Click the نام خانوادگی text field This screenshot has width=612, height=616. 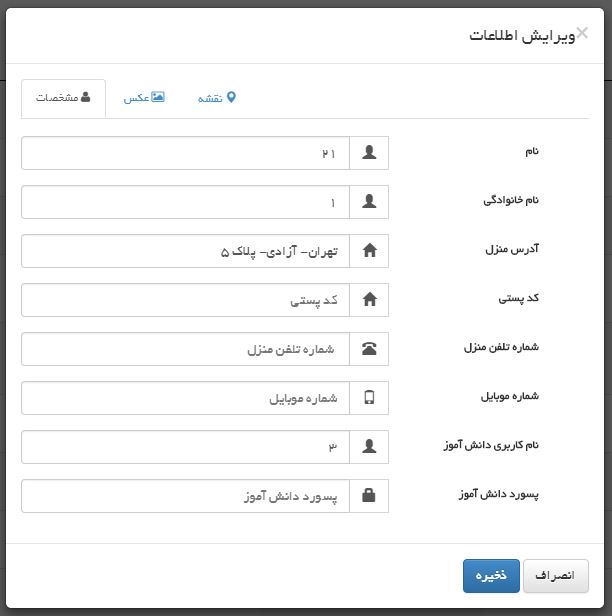click(x=185, y=202)
